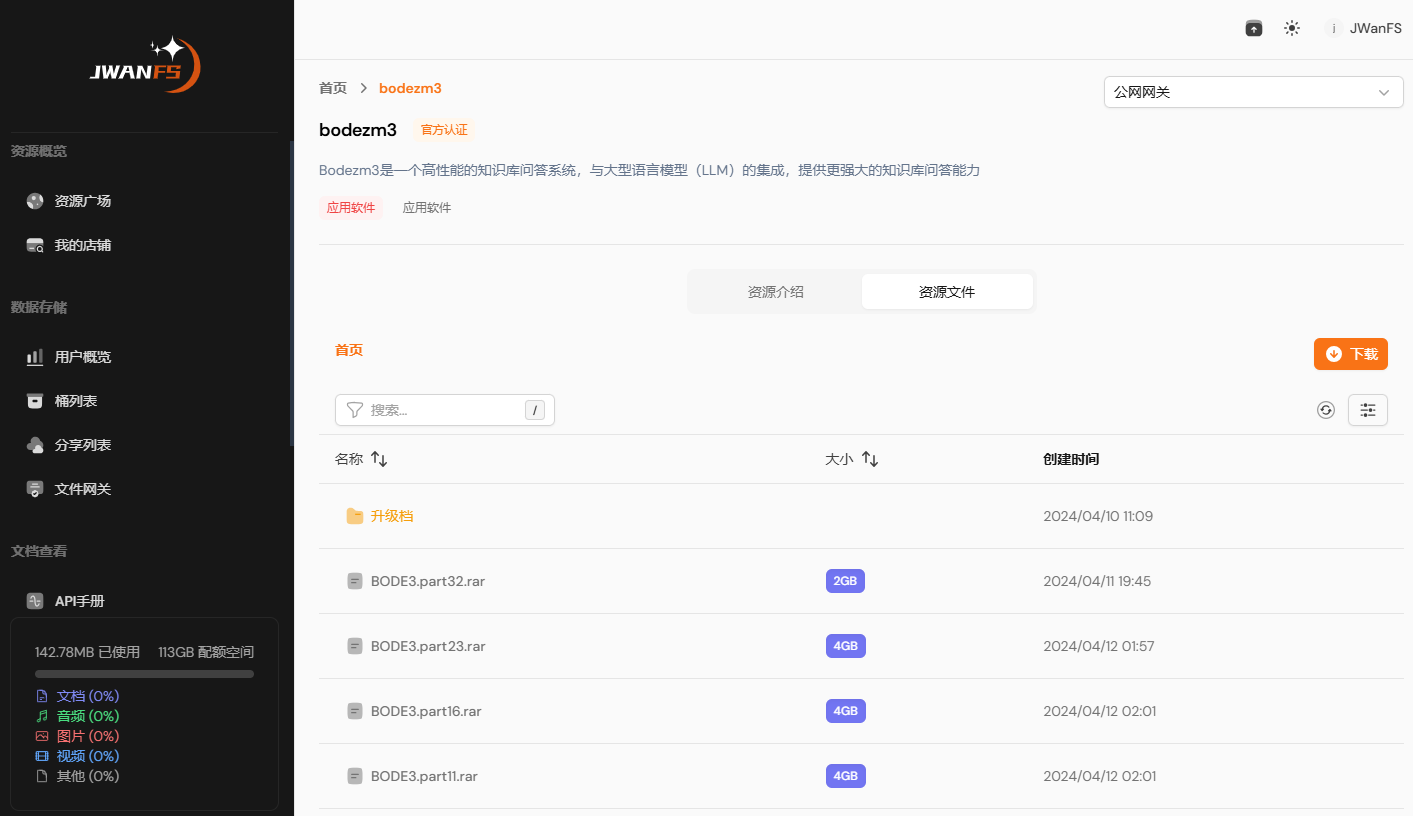
Task: Click the 音频 (0%) music icon
Action: pyautogui.click(x=42, y=716)
